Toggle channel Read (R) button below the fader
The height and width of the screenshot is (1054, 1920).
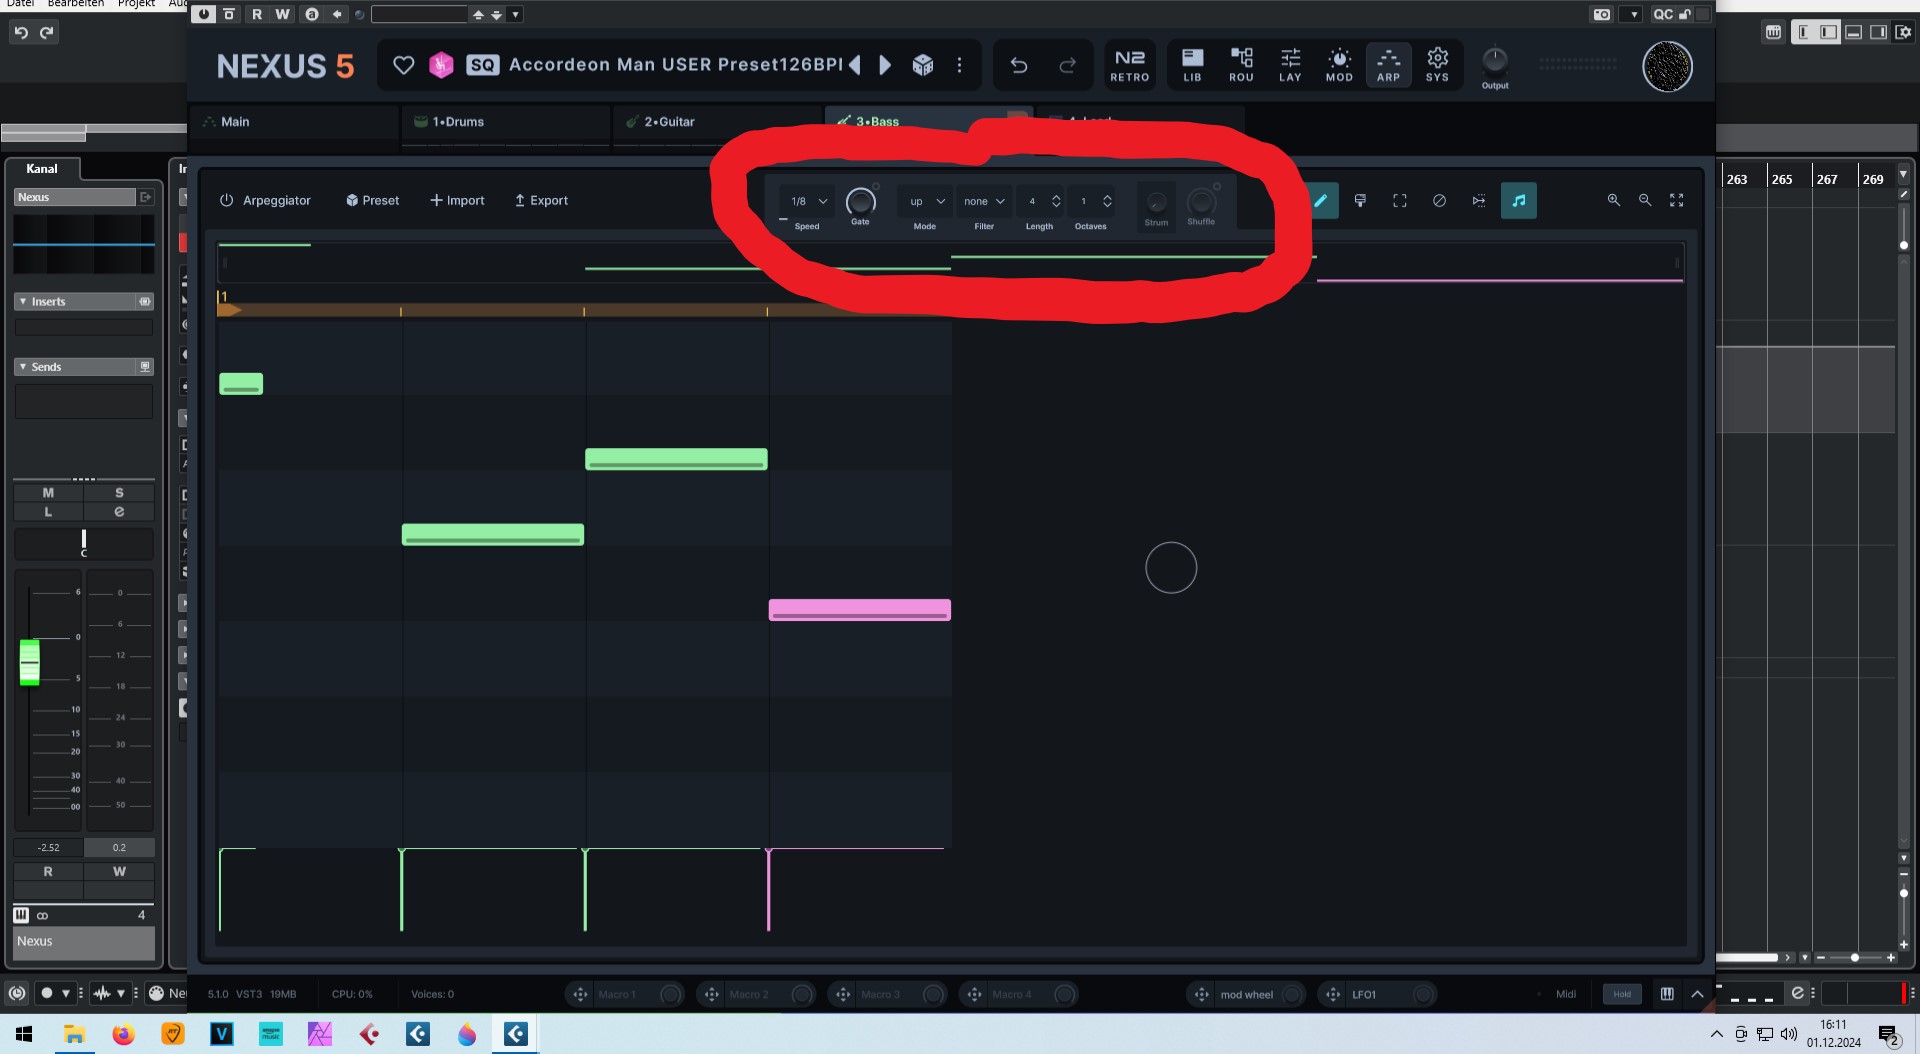(48, 872)
